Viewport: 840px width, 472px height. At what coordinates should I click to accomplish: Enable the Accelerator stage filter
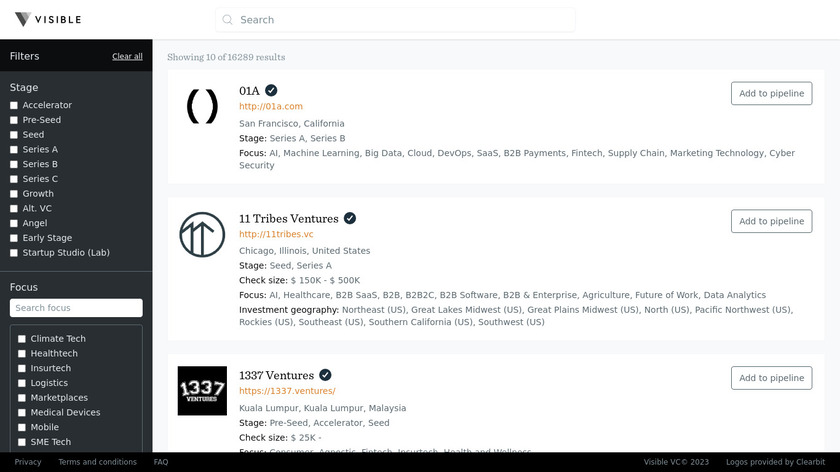pos(14,106)
